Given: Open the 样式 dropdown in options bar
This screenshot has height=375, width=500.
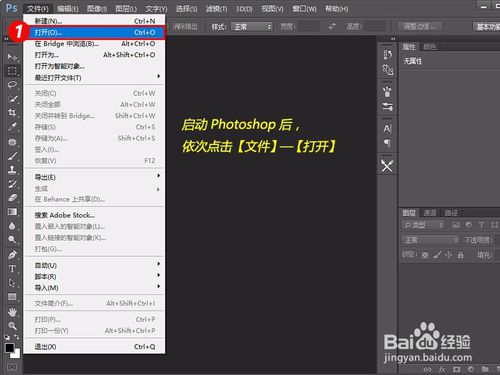Looking at the screenshot, I should point(252,26).
